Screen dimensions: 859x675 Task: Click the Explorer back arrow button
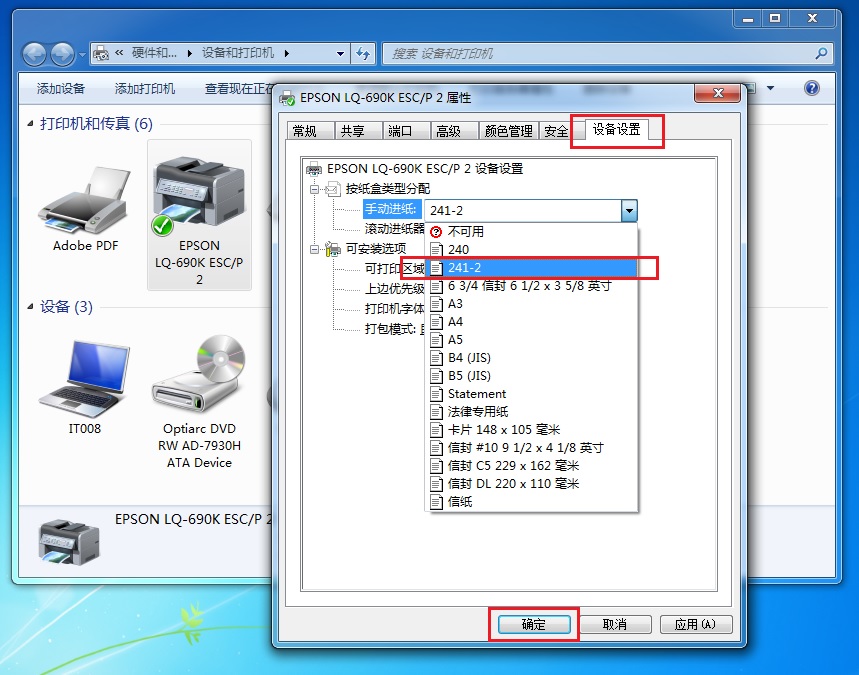point(35,55)
